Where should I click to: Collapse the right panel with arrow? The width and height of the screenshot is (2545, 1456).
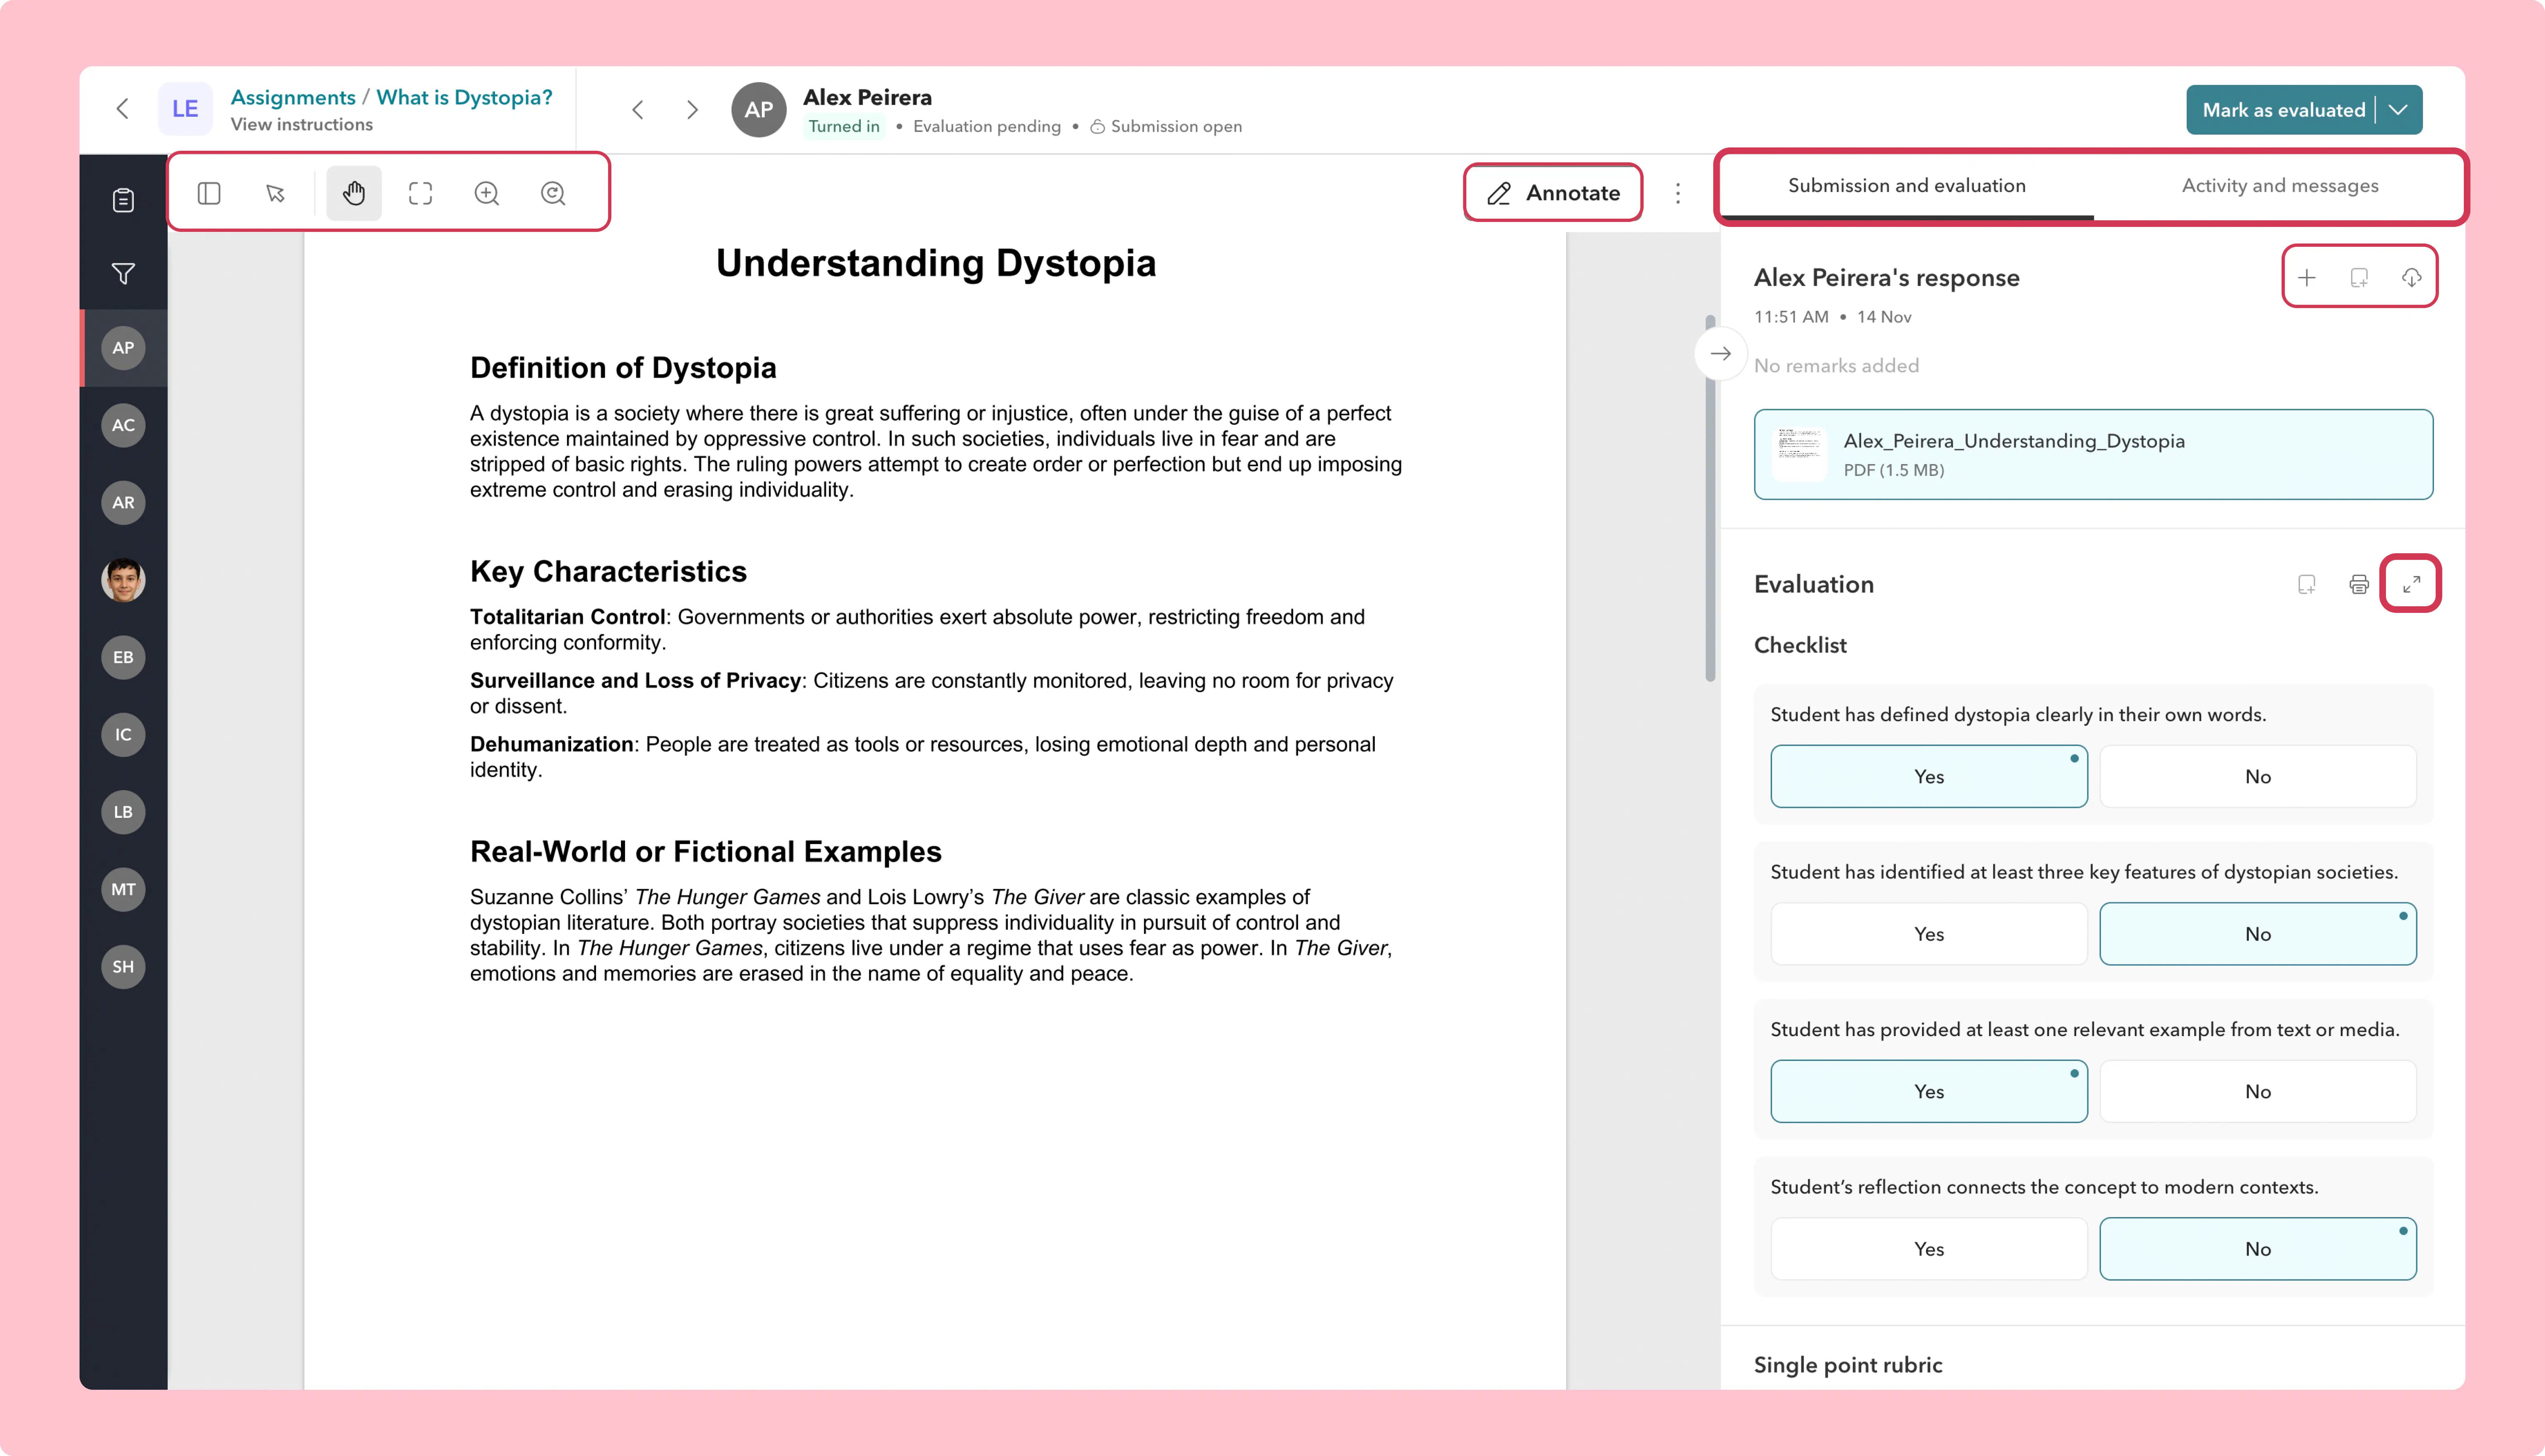click(x=1720, y=353)
